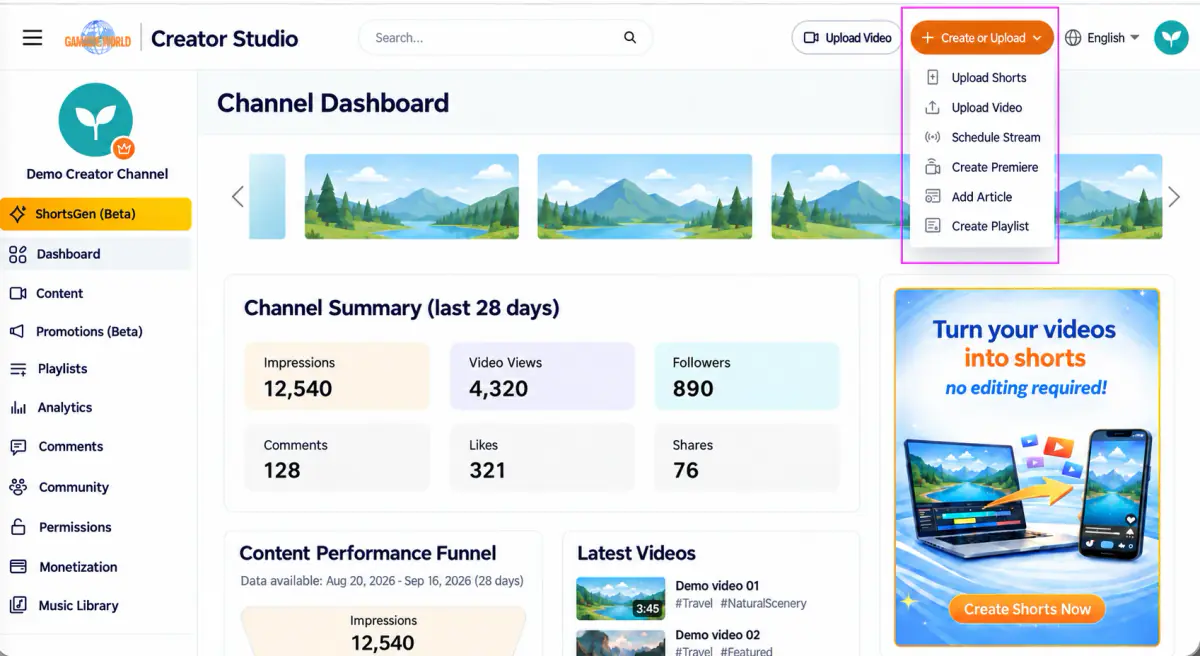Click the Monetization card icon
The height and width of the screenshot is (656, 1200).
tap(18, 567)
